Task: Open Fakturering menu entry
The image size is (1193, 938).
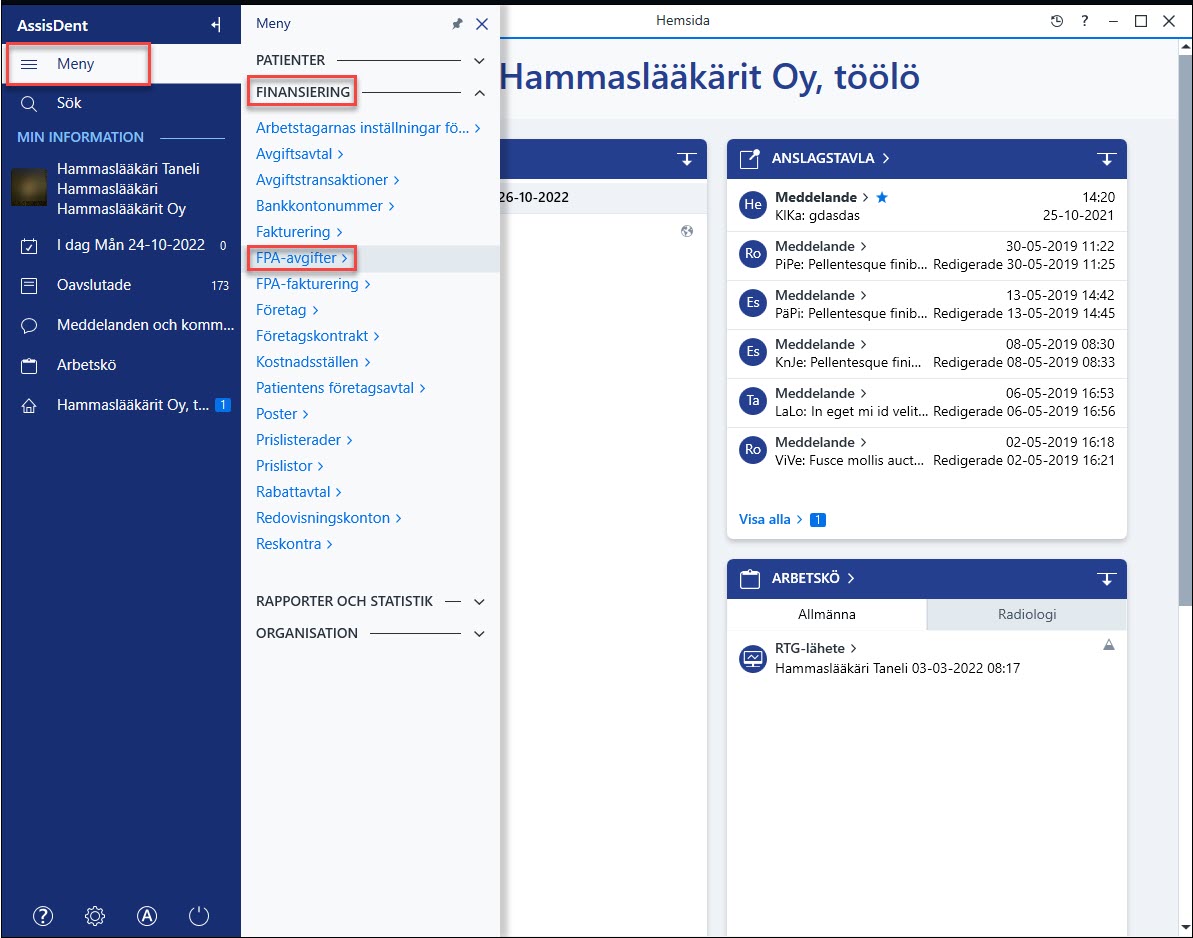Action: click(299, 232)
